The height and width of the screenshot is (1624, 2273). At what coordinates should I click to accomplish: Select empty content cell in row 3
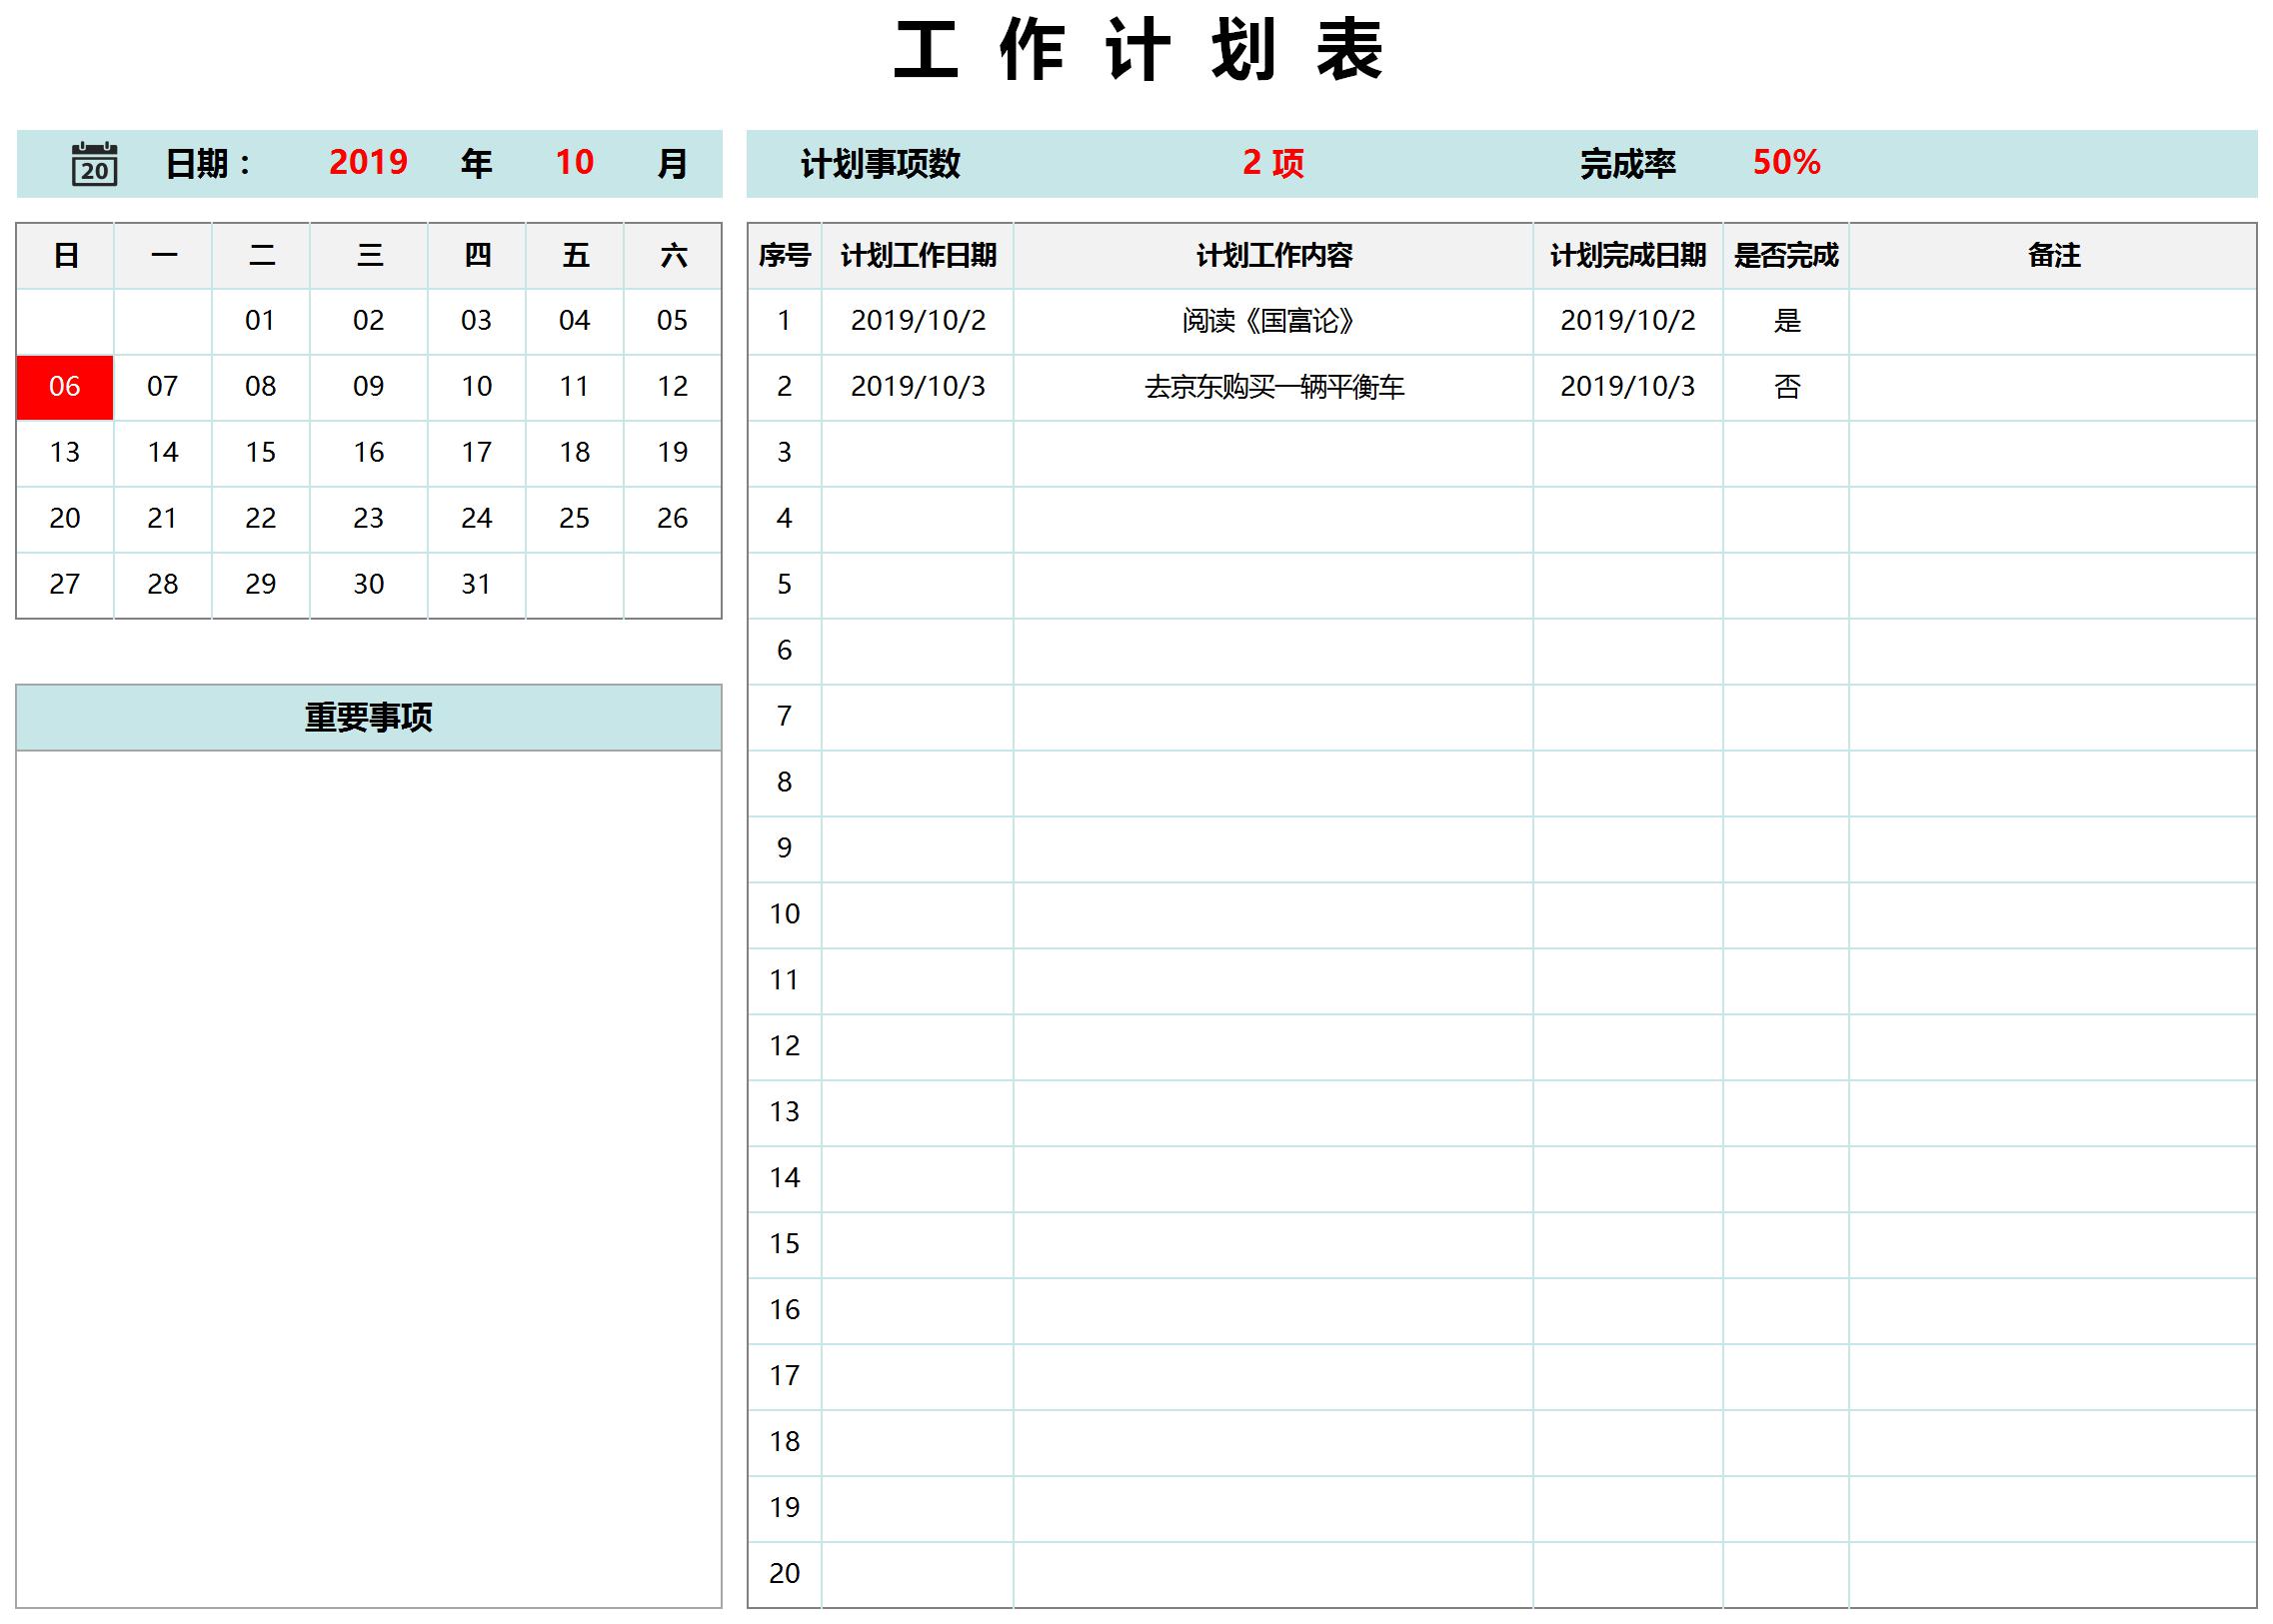pyautogui.click(x=1271, y=453)
